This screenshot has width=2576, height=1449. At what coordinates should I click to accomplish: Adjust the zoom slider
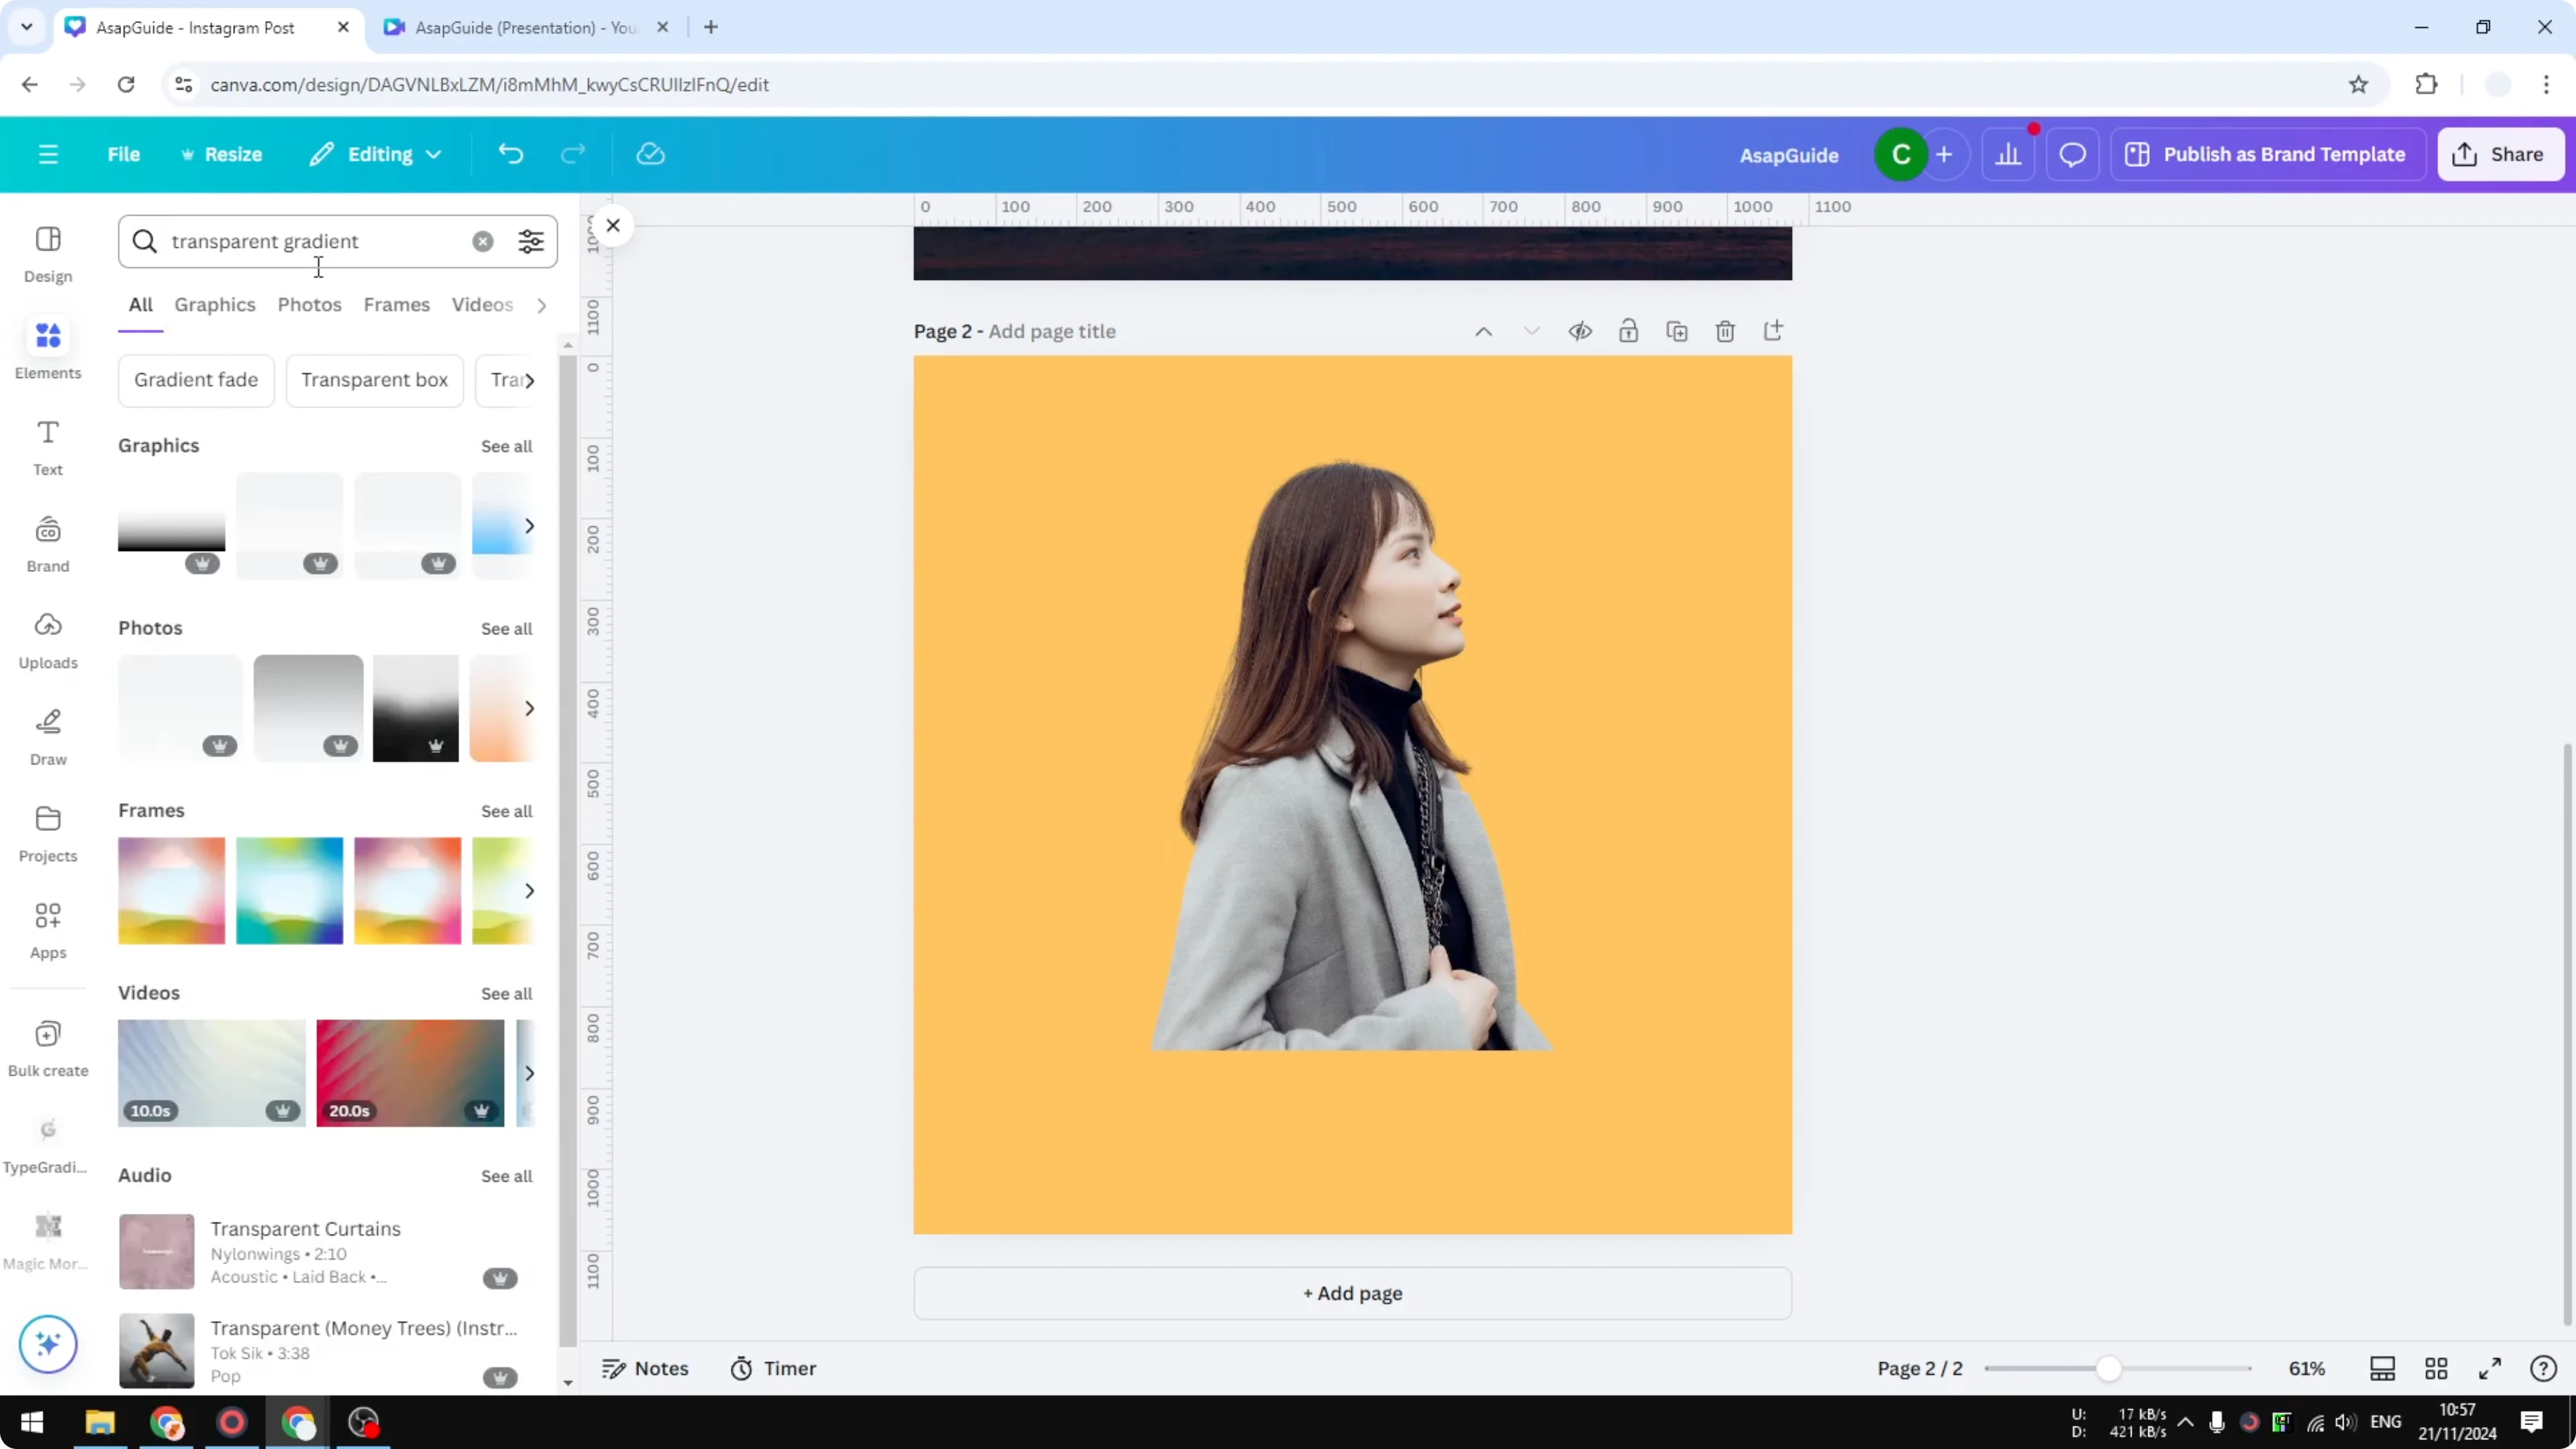point(2110,1368)
